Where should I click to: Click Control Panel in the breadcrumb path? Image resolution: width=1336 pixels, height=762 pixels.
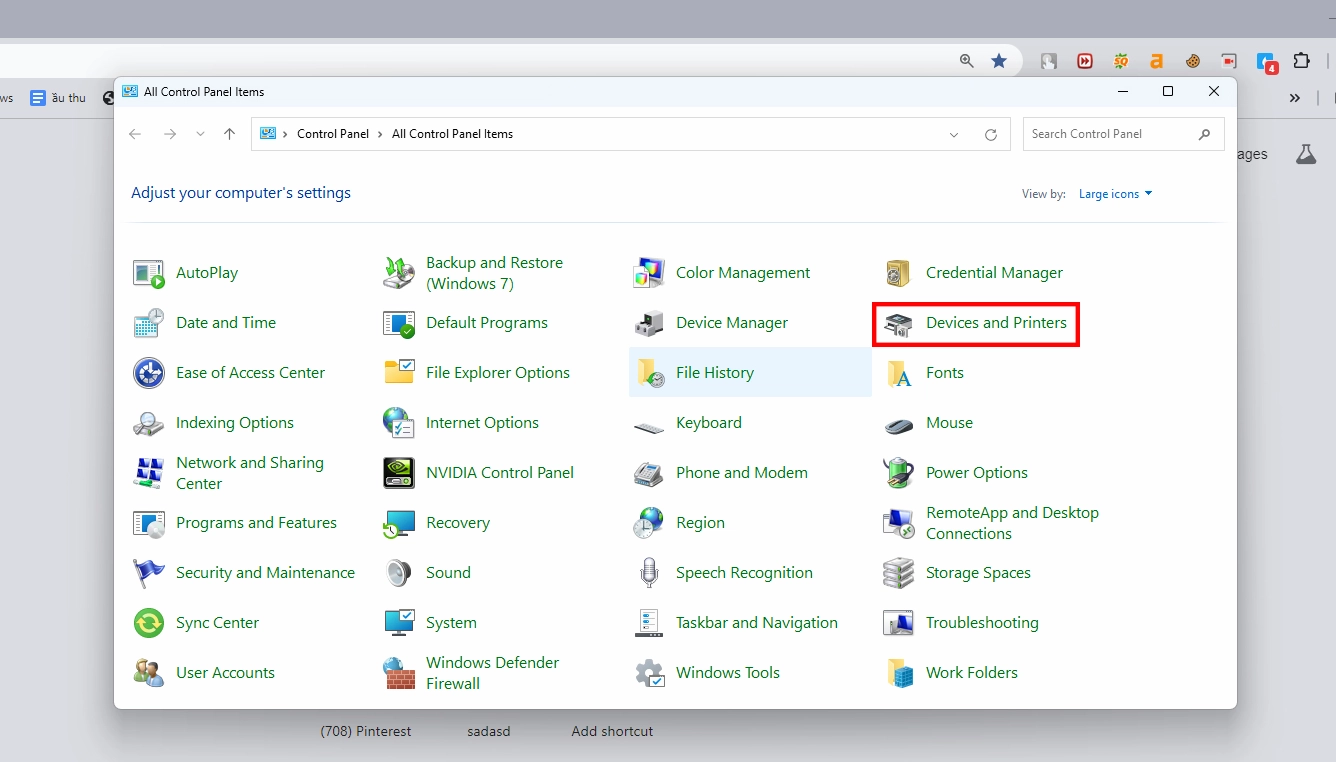[x=332, y=134]
